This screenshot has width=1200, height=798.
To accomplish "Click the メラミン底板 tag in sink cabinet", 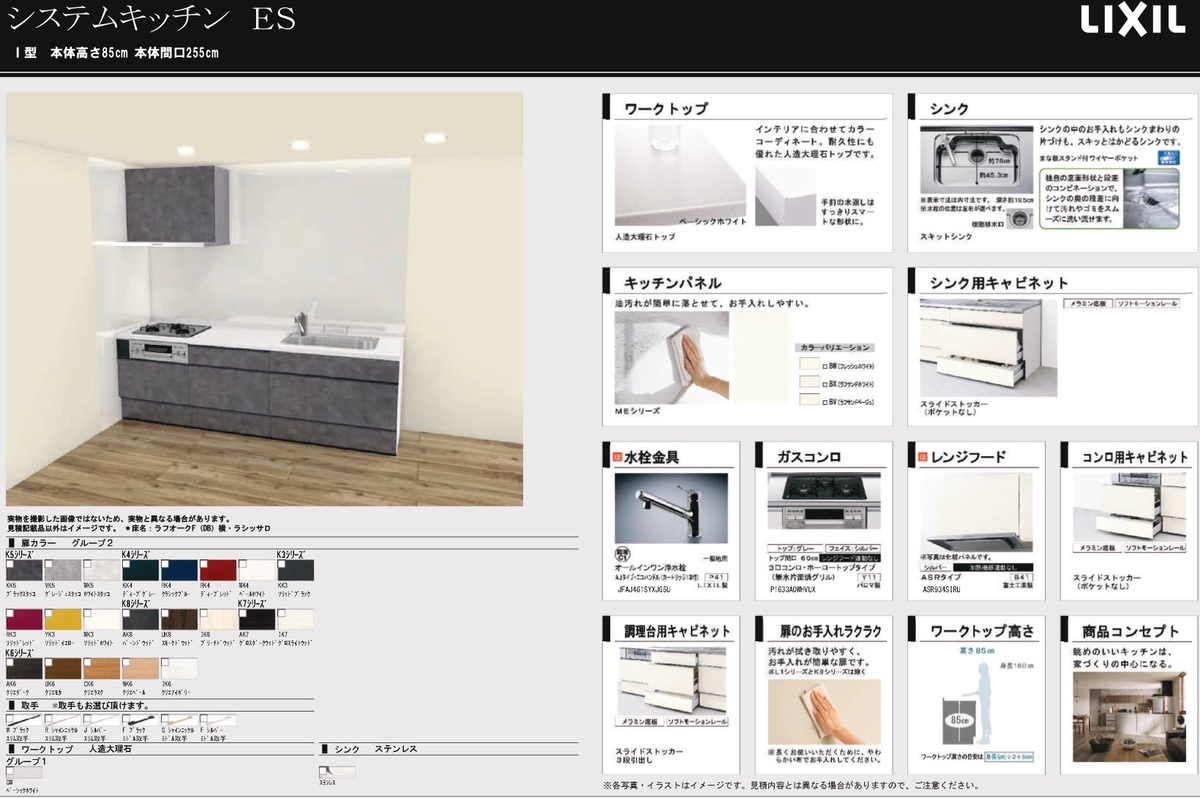I will click(x=1085, y=303).
